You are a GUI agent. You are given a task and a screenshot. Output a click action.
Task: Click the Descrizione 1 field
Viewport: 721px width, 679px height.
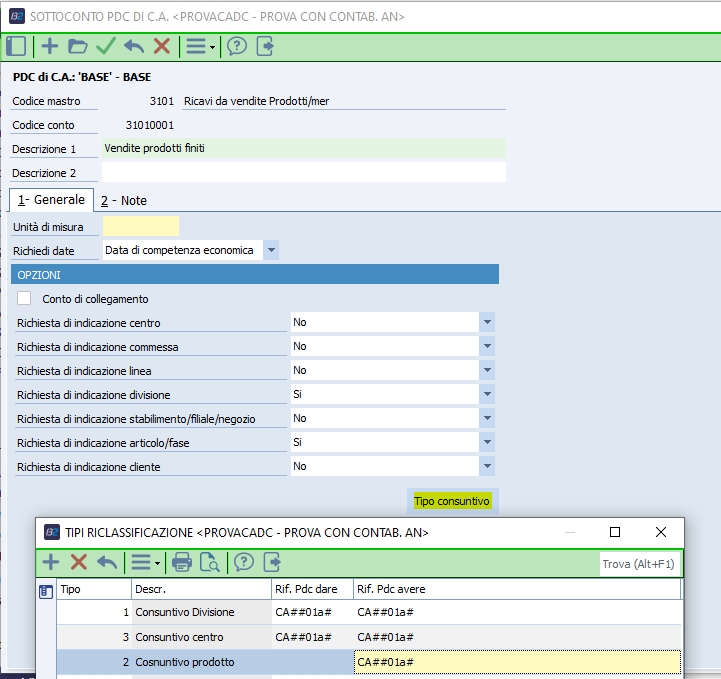[304, 148]
